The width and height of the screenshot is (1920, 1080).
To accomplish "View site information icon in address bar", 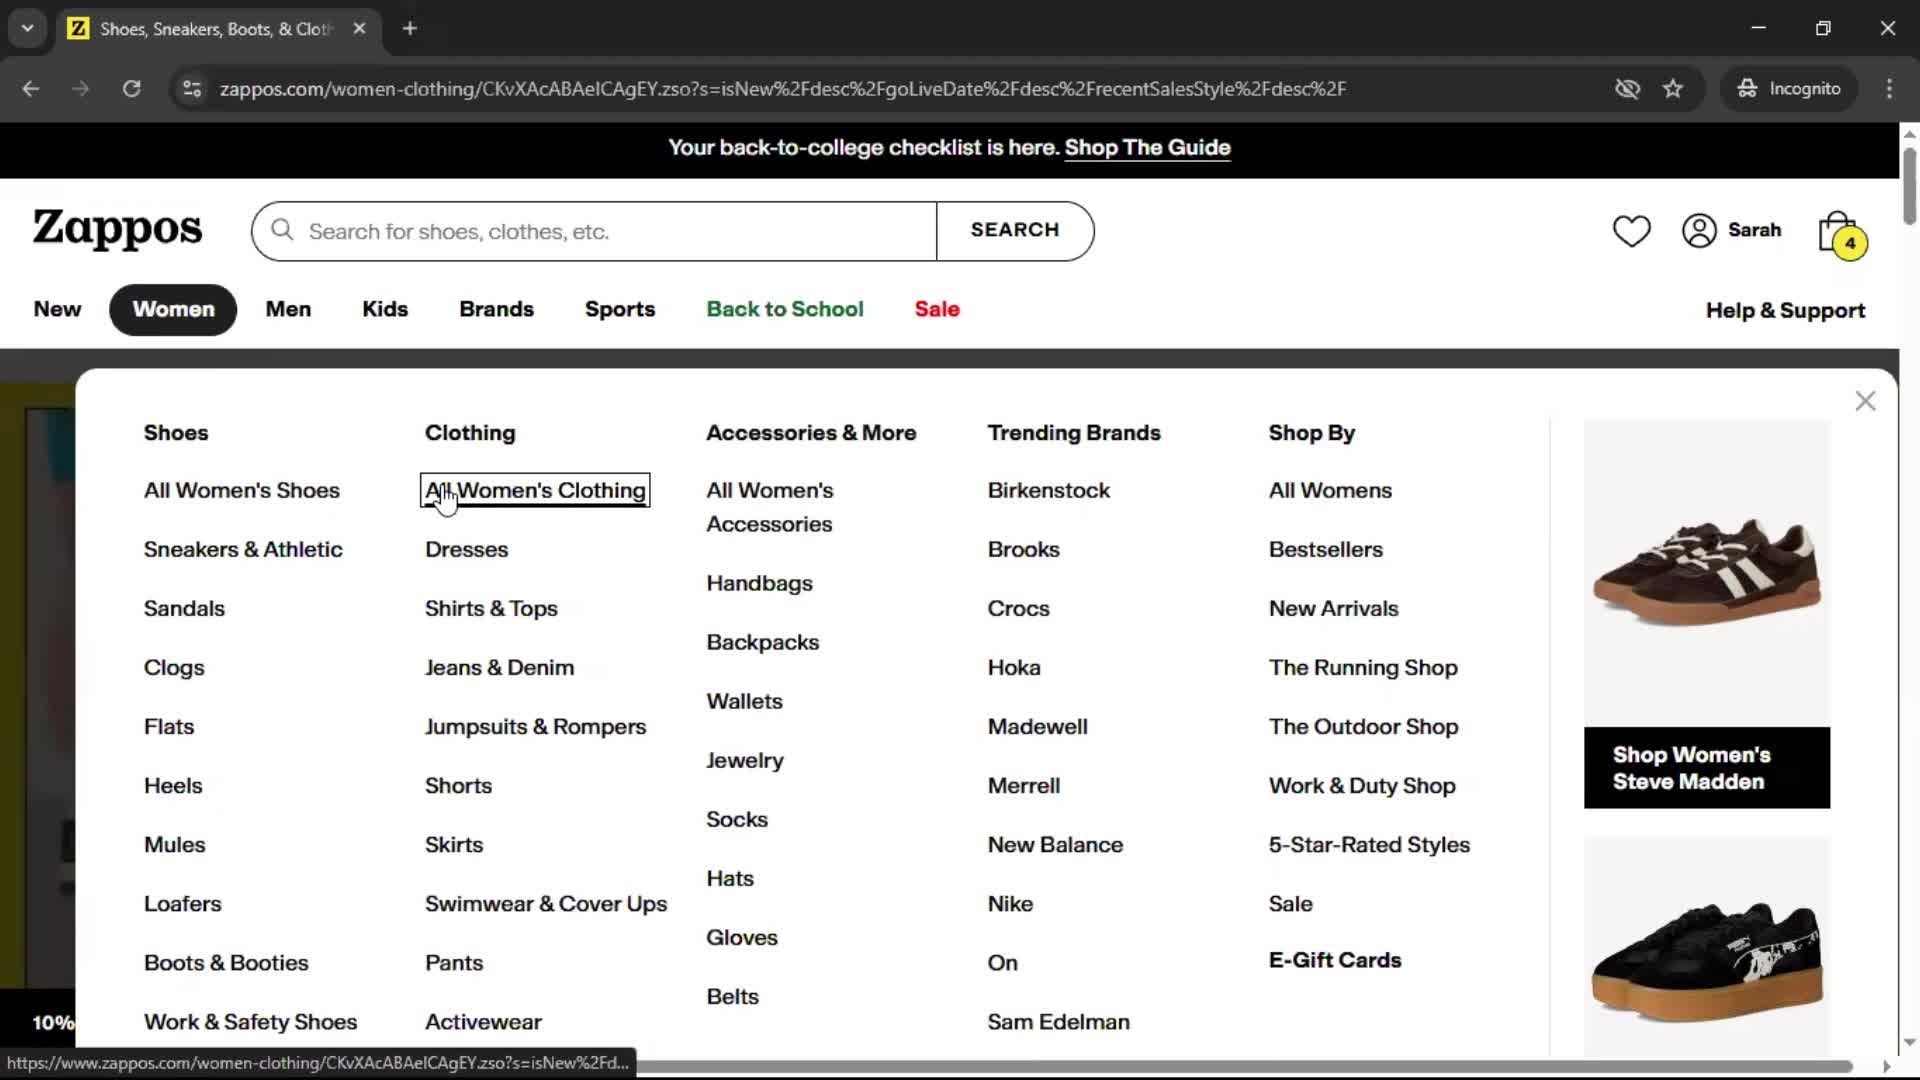I will click(x=191, y=89).
